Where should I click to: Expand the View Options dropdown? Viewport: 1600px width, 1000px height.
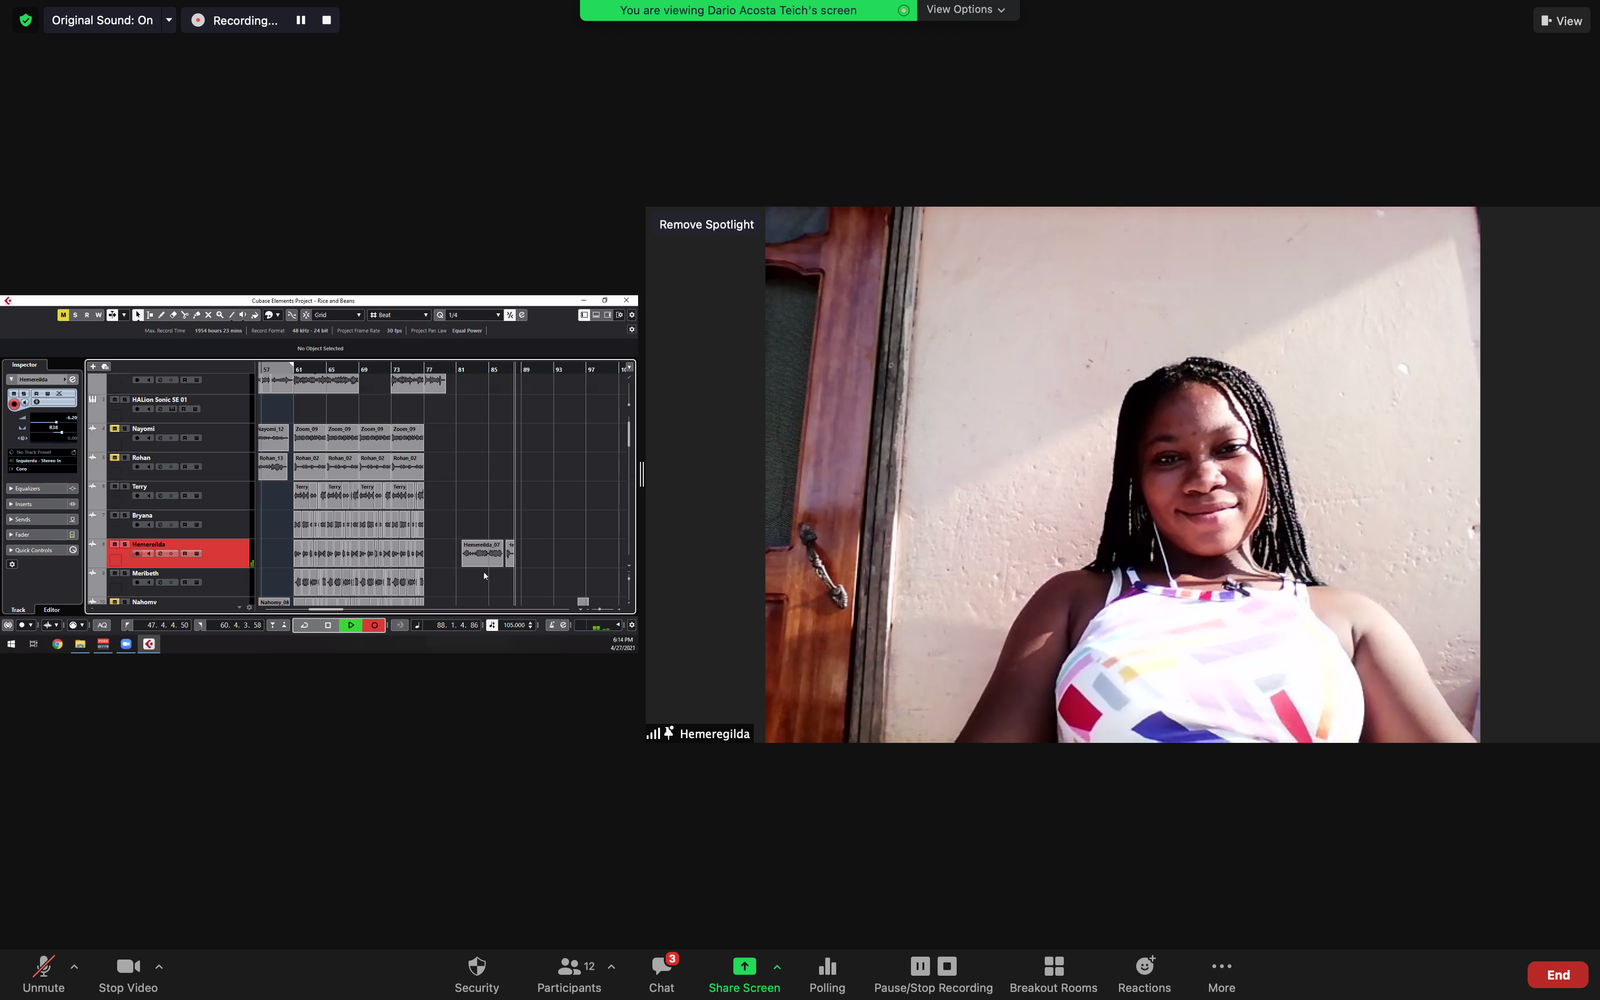(966, 10)
